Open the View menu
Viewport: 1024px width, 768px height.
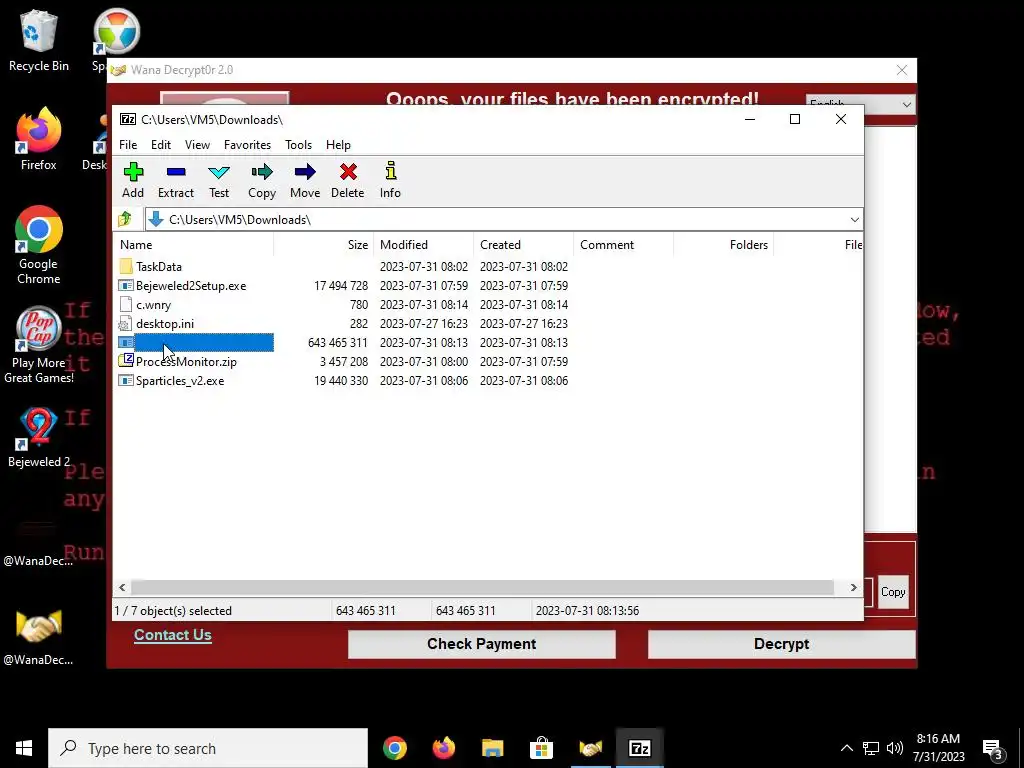coord(197,145)
